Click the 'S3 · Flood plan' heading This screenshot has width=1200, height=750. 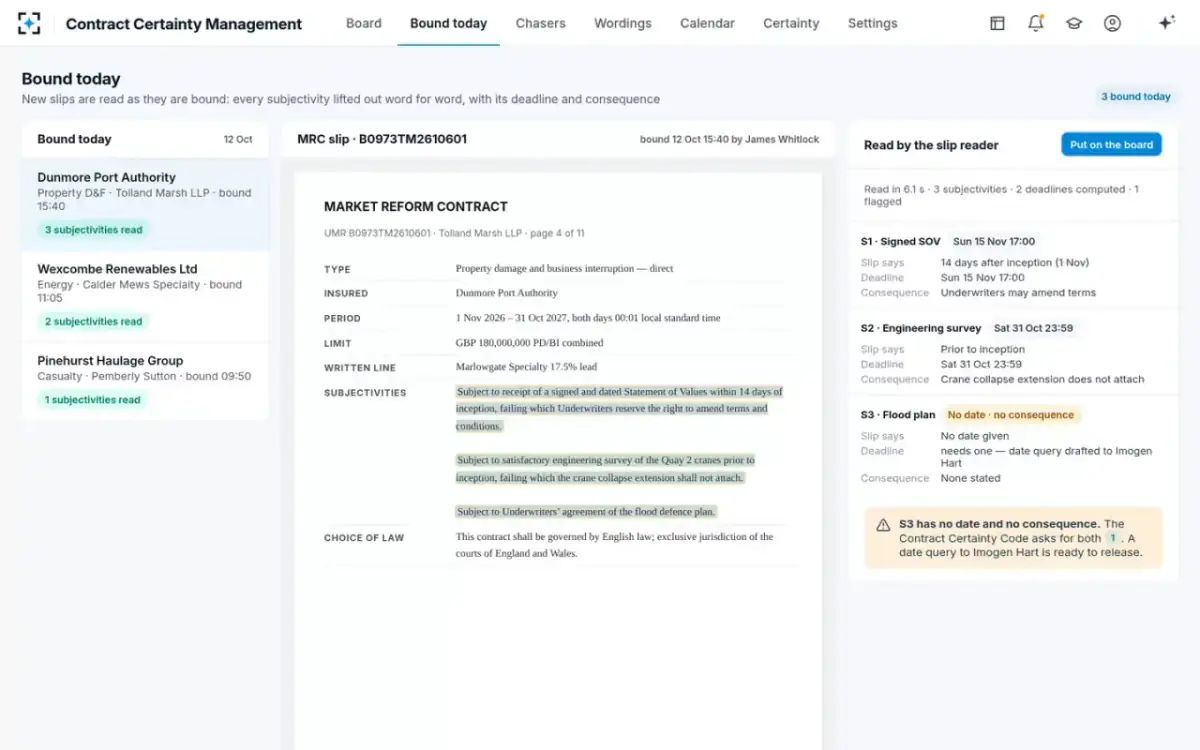898,415
